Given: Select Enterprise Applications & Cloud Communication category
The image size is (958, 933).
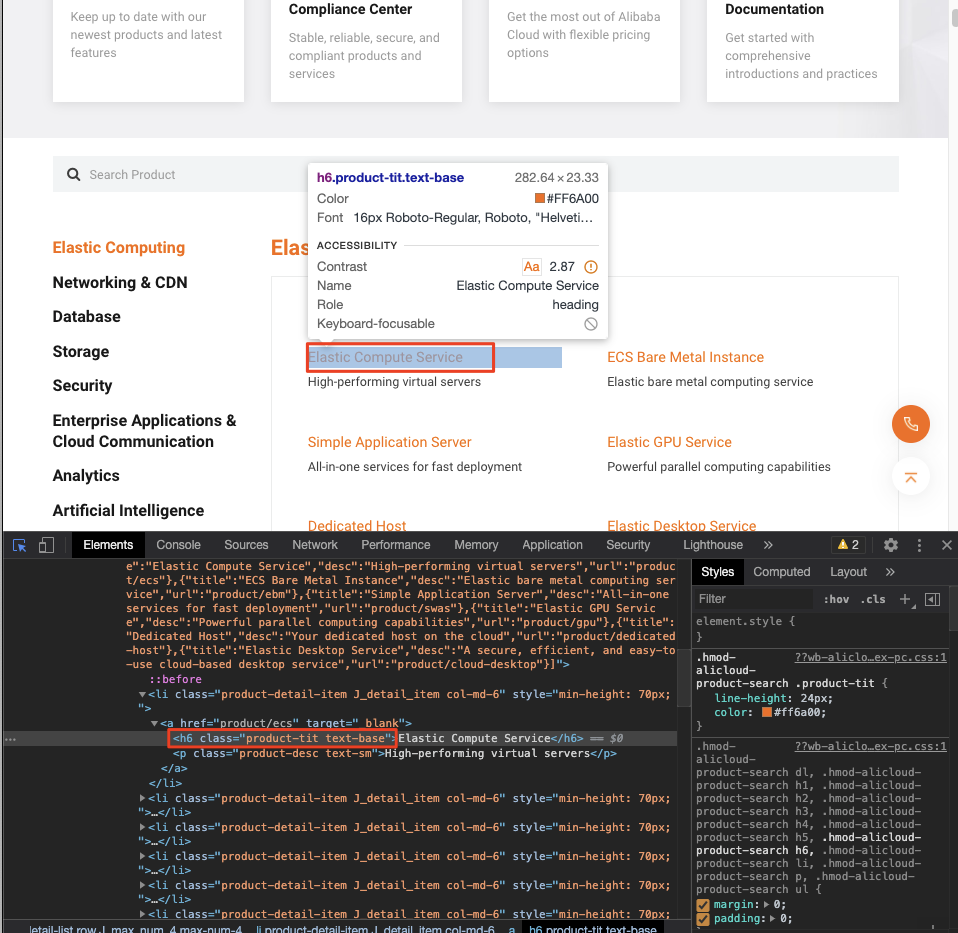Looking at the screenshot, I should [x=144, y=431].
